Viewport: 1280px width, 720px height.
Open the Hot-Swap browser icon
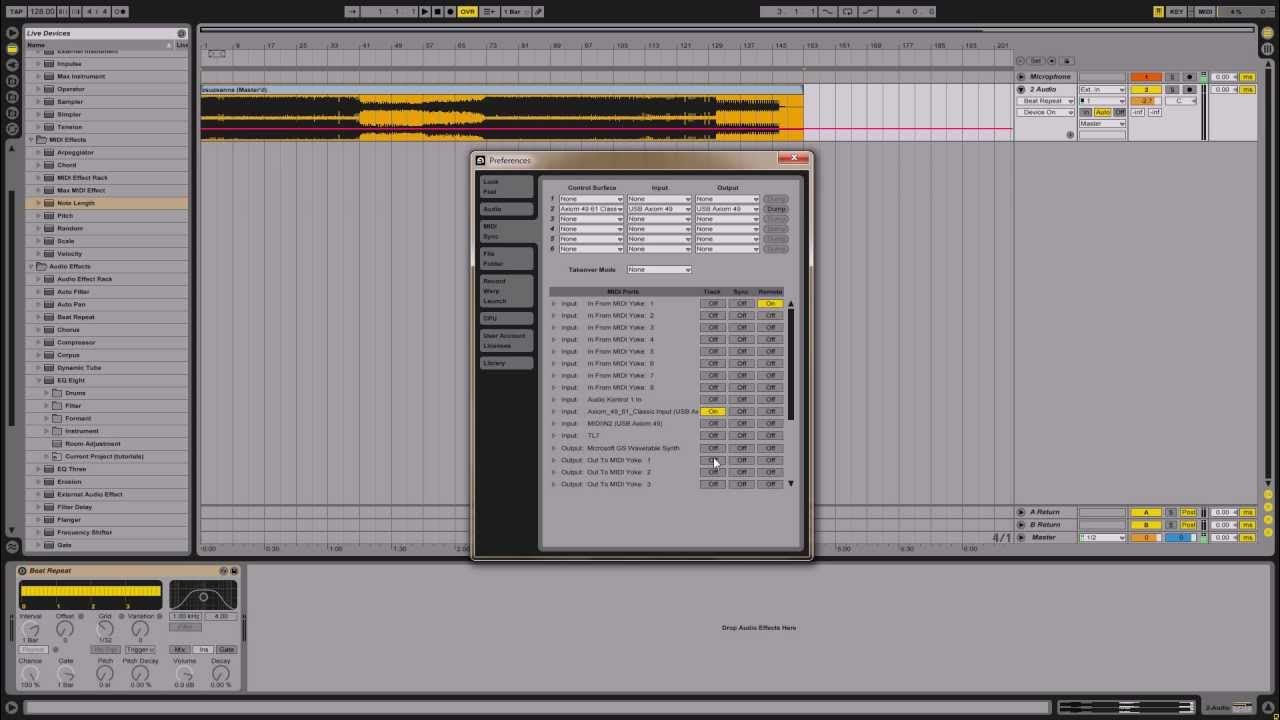point(12,129)
